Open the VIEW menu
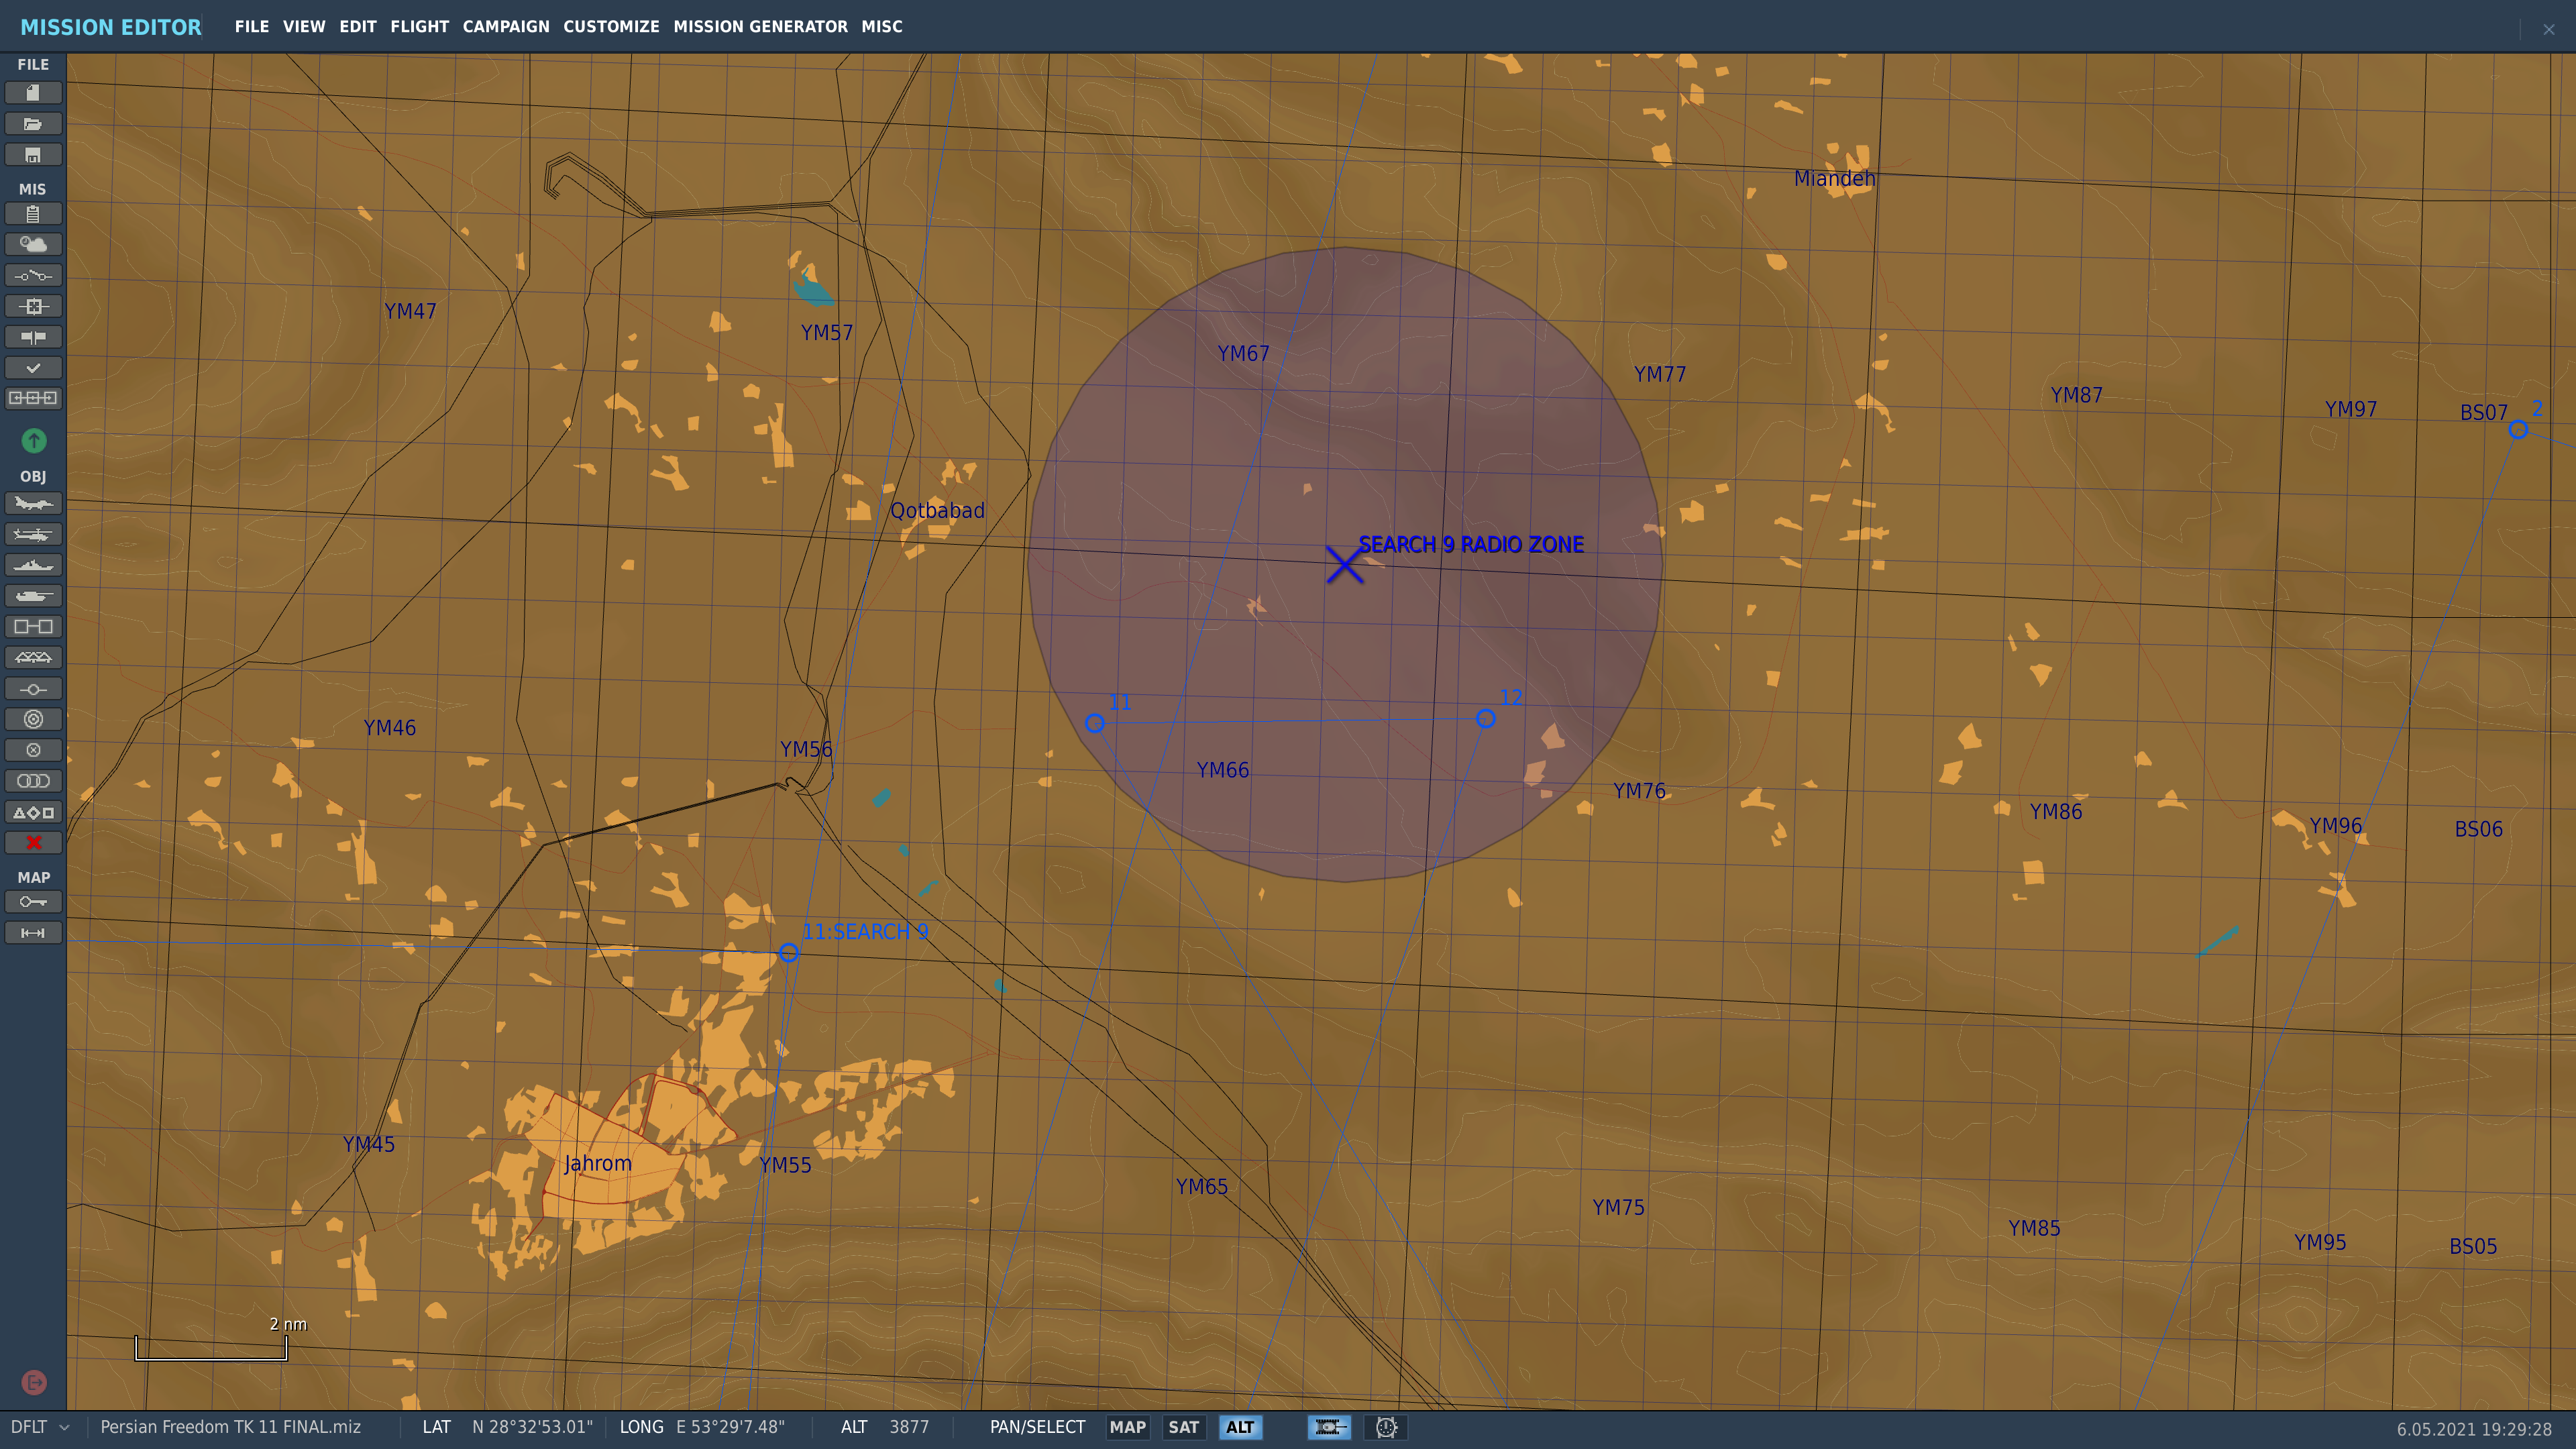The height and width of the screenshot is (1449, 2576). (304, 27)
